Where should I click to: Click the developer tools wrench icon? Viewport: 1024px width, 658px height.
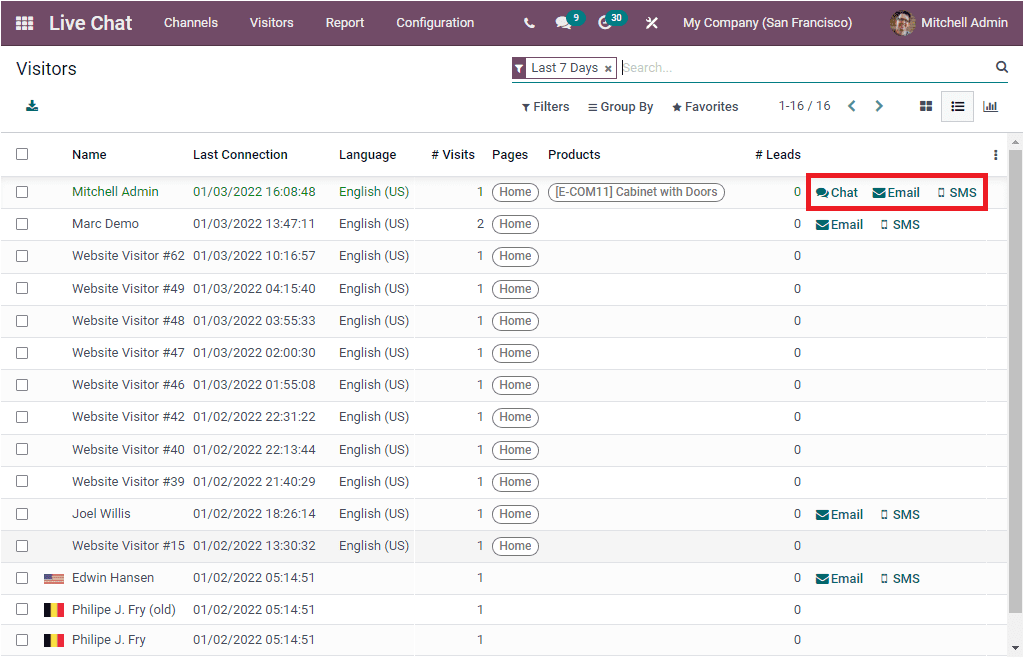coord(652,22)
